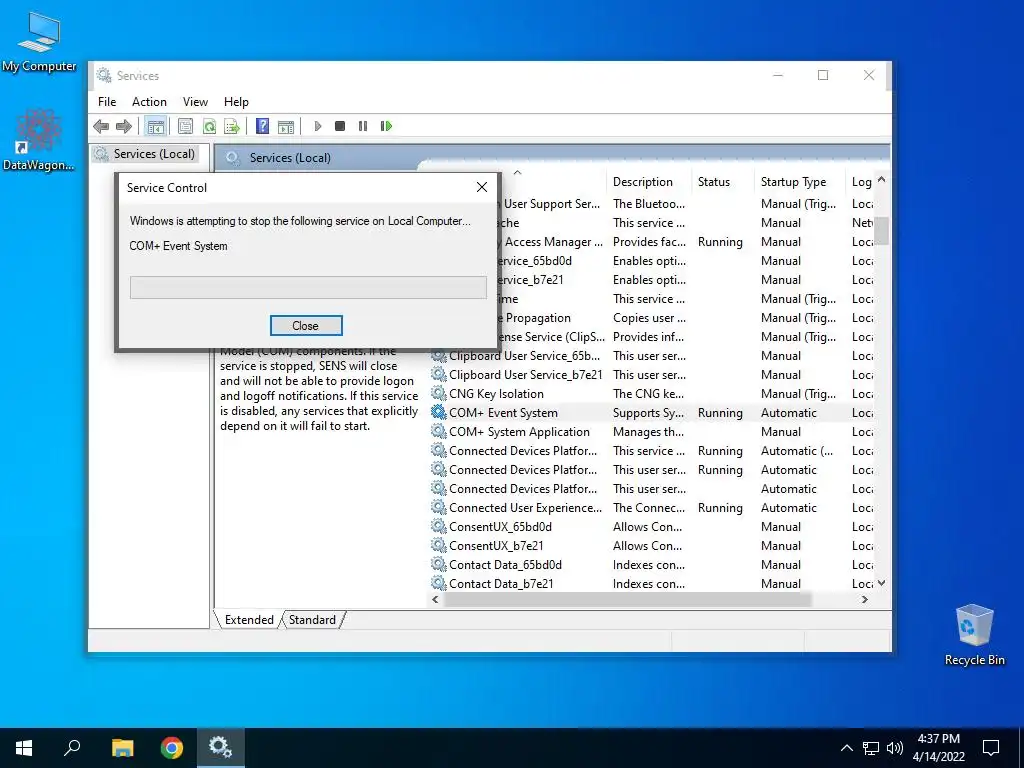This screenshot has height=768, width=1024.
Task: Click gear icon beside CNG Key Isolation
Action: click(438, 393)
